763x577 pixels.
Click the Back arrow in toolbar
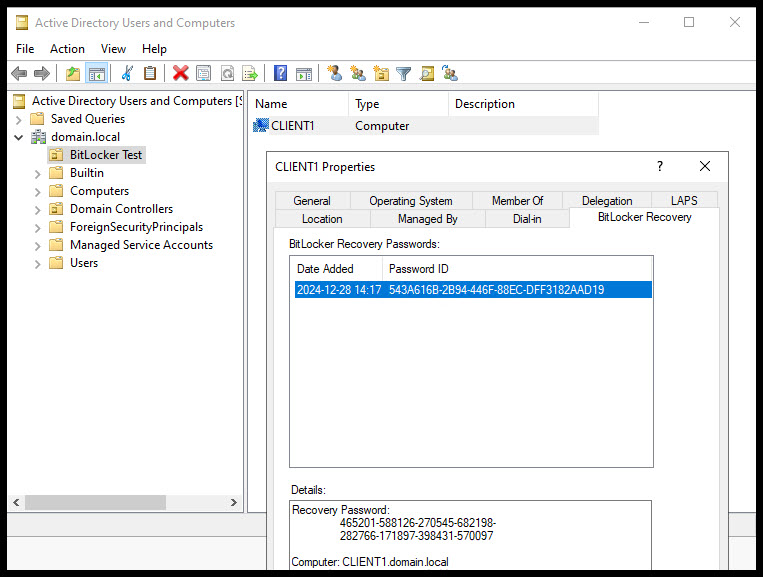pos(19,74)
